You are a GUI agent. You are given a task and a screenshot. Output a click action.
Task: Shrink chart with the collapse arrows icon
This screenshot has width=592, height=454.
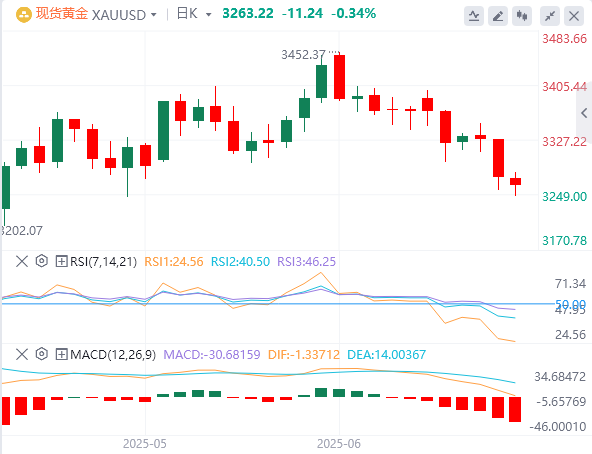coord(550,16)
